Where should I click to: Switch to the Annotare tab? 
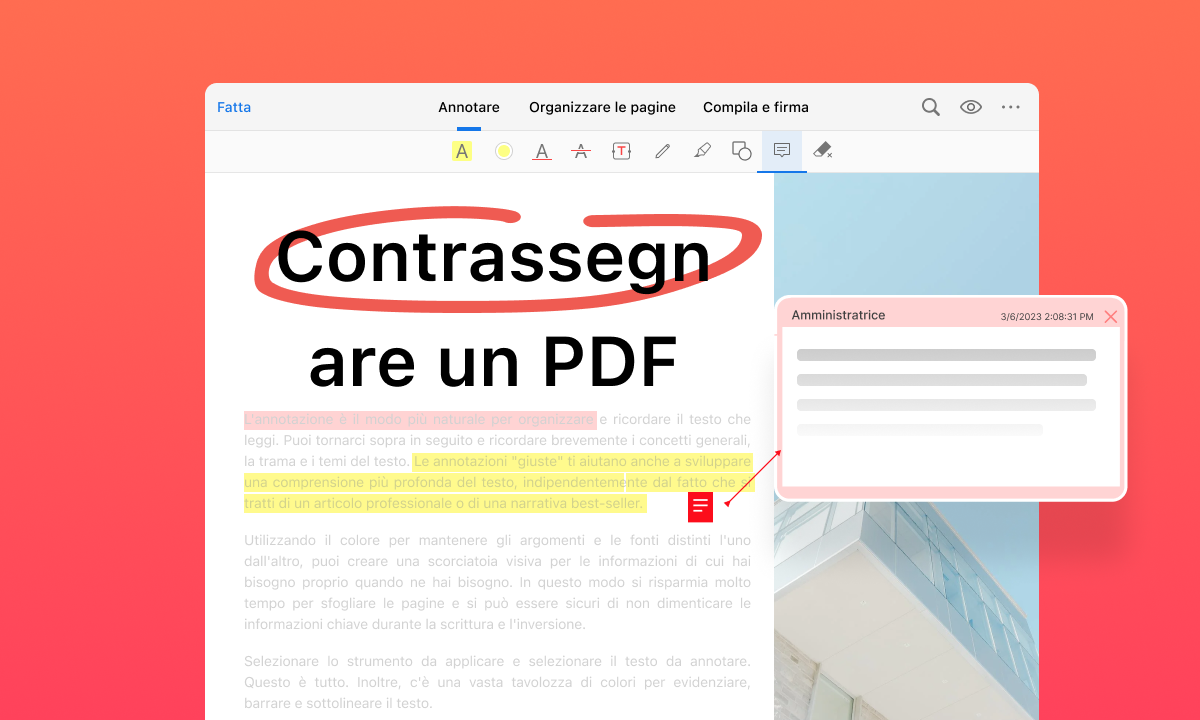coord(468,107)
